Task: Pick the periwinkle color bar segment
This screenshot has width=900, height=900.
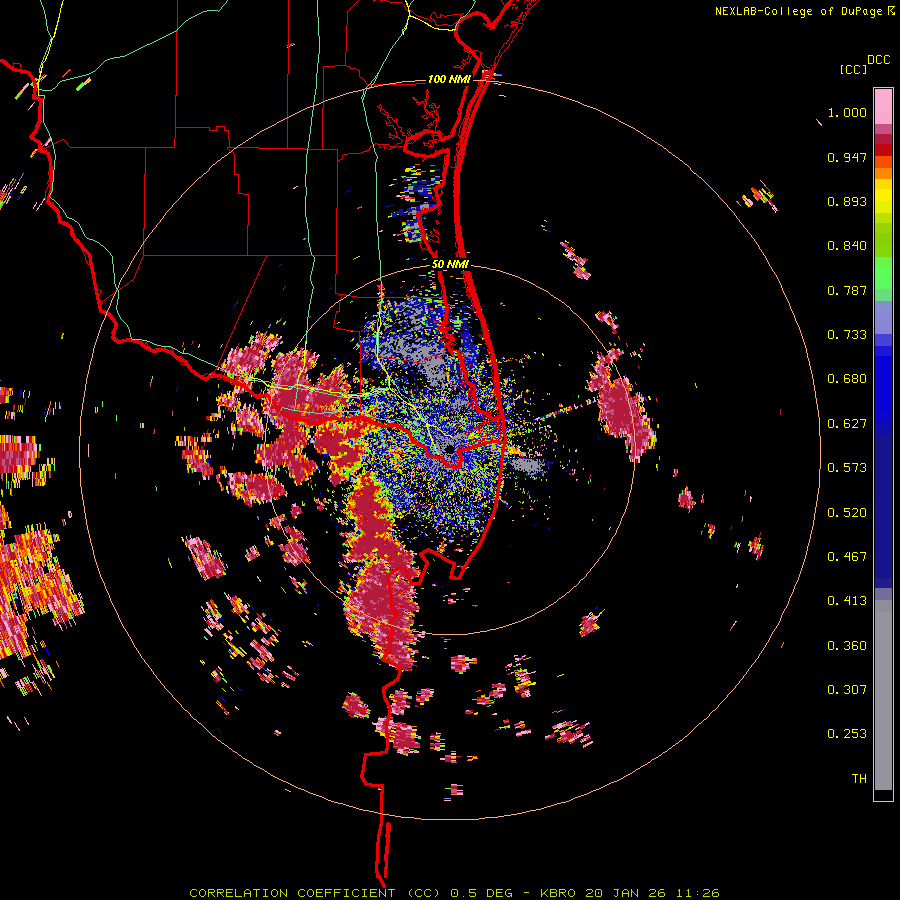Action: 883,317
